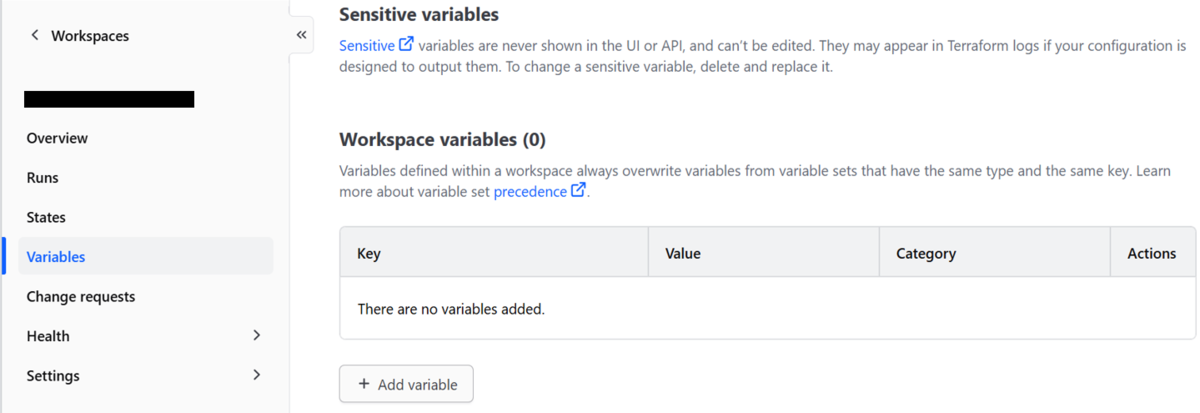Follow the Sensitive documentation link
The height and width of the screenshot is (413, 1200).
coord(366,45)
